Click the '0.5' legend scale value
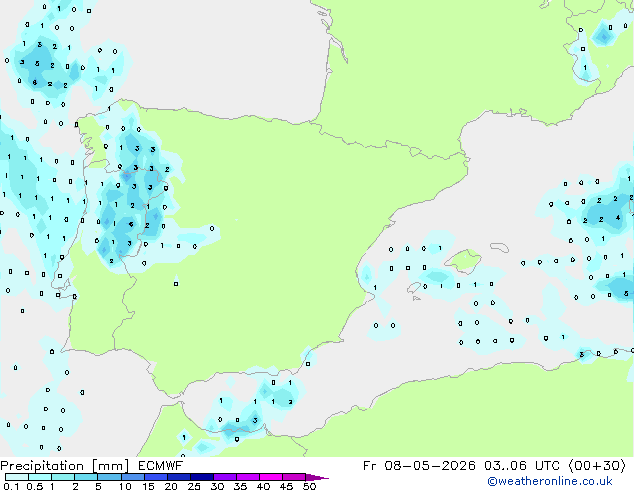 click(x=35, y=486)
